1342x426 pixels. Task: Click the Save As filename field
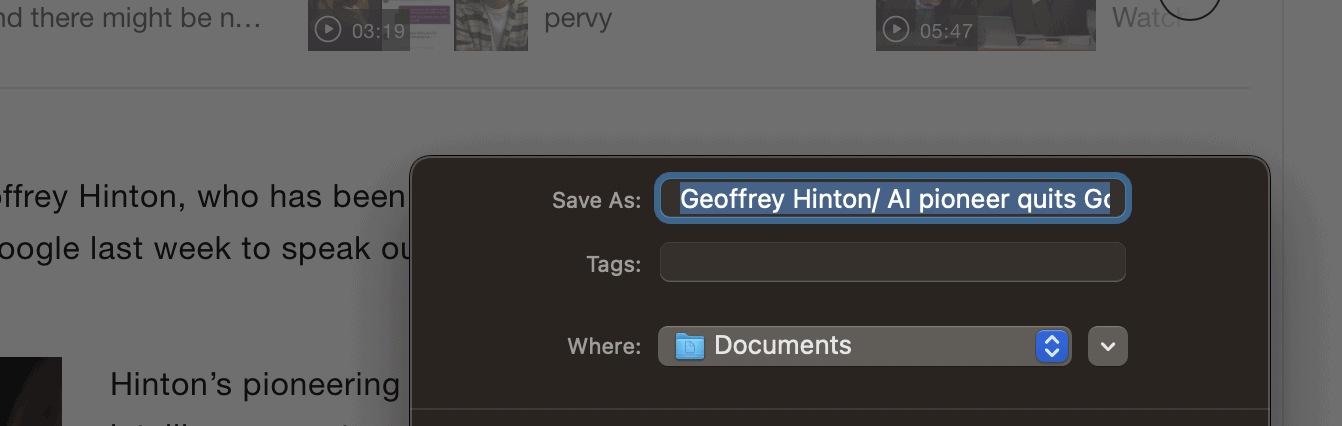(x=893, y=199)
